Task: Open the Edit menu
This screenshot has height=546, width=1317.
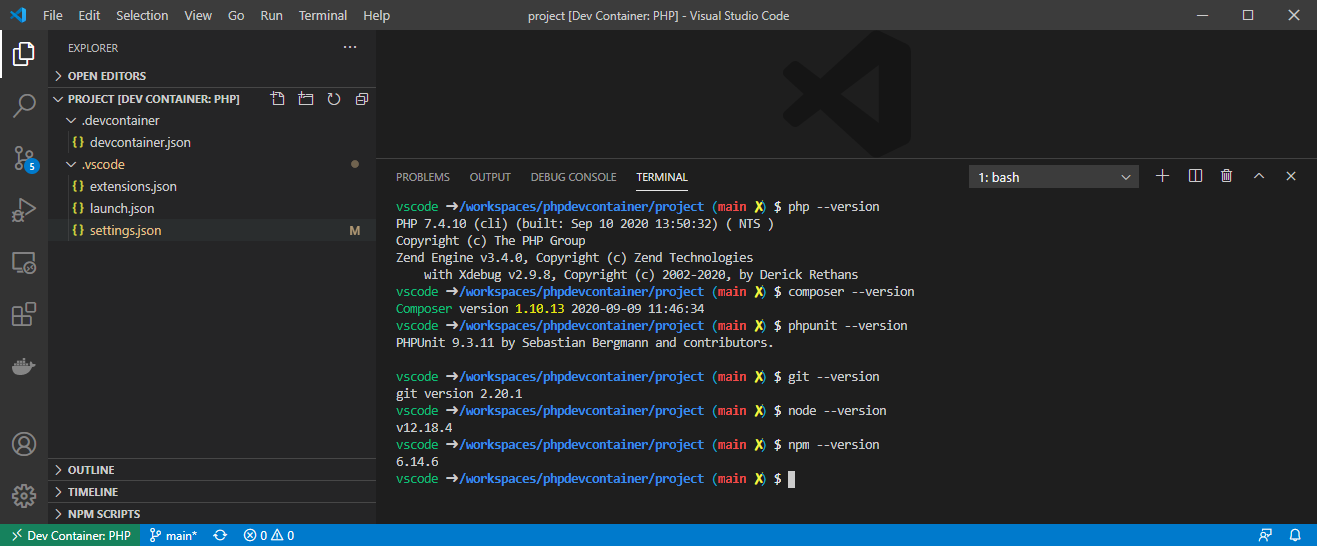Action: [x=89, y=15]
